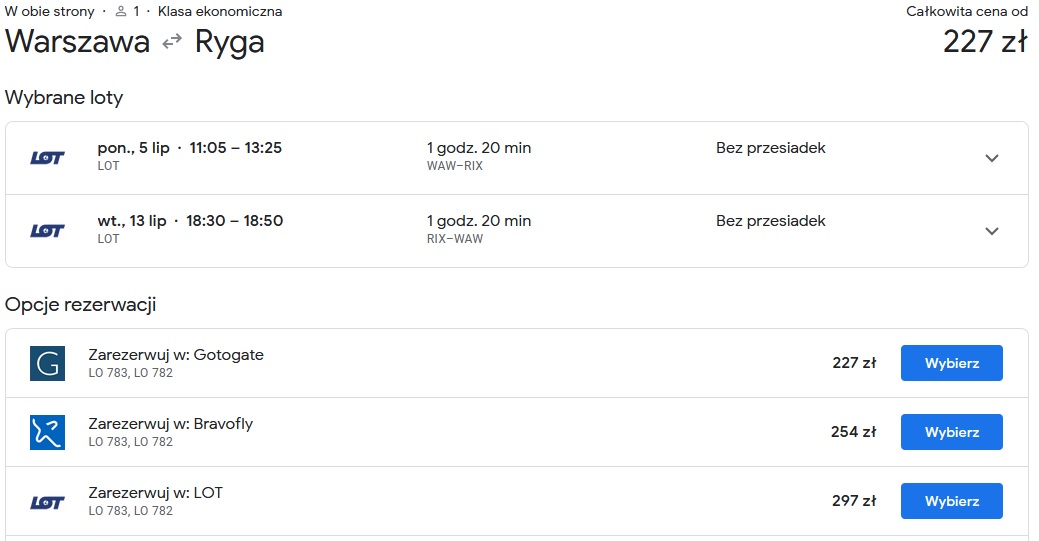Click the round-trip arrows between Warszawa and Ryga
The width and height of the screenshot is (1039, 541).
click(x=172, y=42)
